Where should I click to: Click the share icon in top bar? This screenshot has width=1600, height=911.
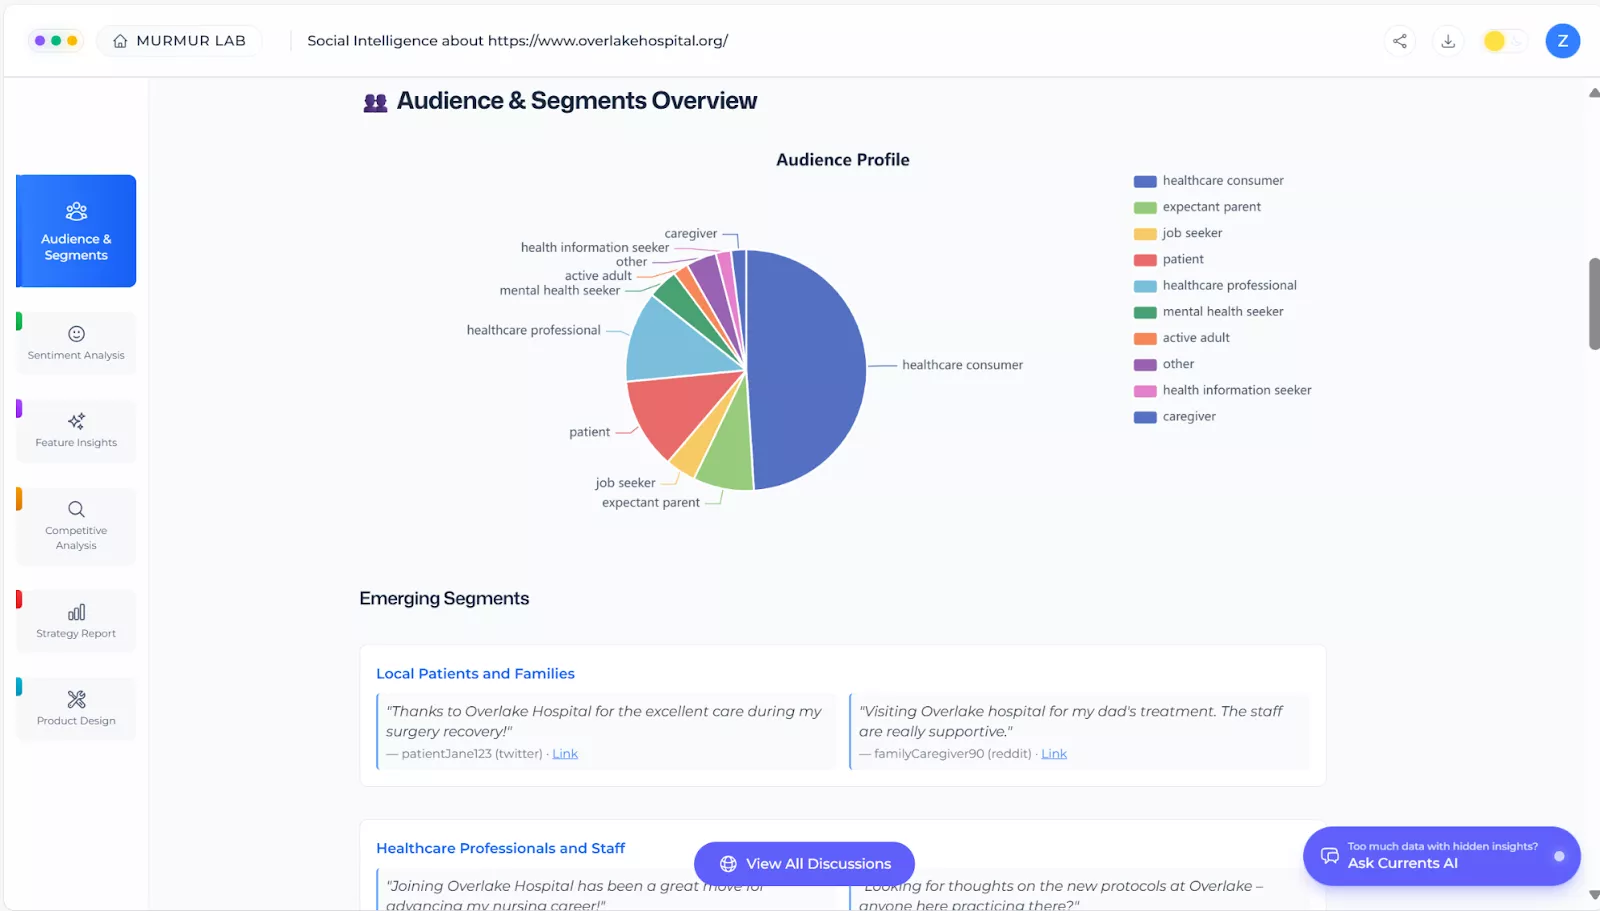1400,41
